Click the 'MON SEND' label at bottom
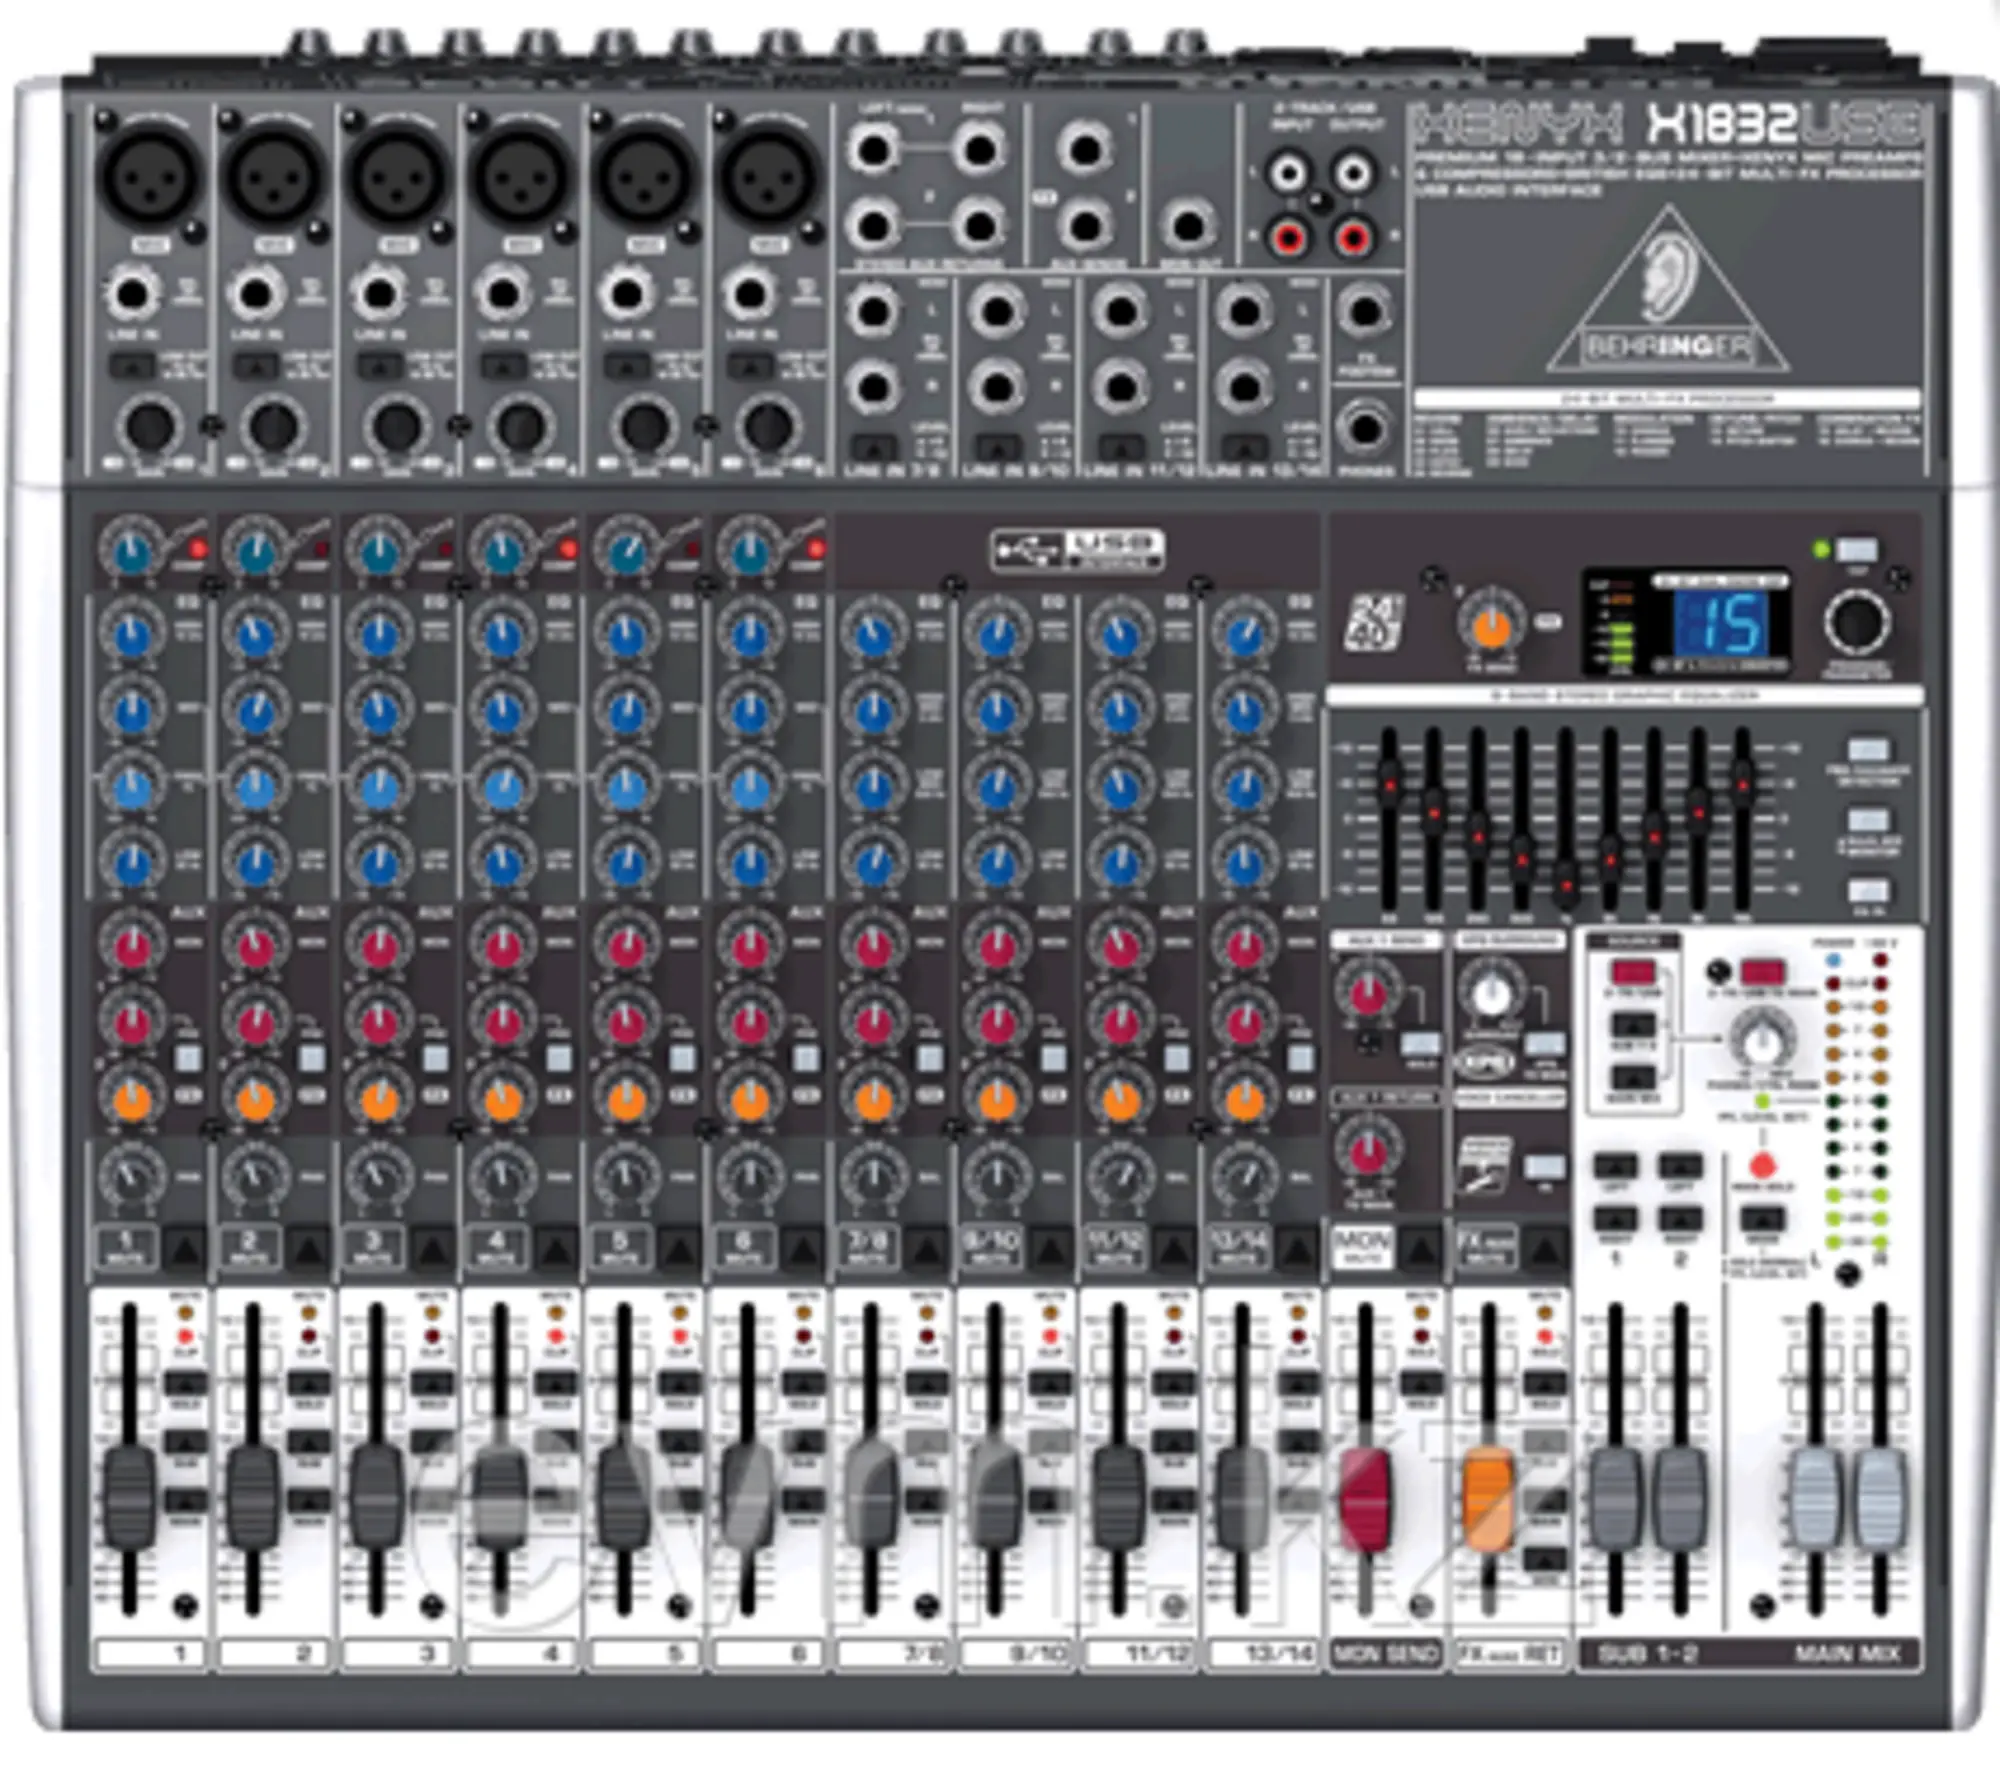Screen dimensions: 2000x1769 [x=1385, y=1652]
